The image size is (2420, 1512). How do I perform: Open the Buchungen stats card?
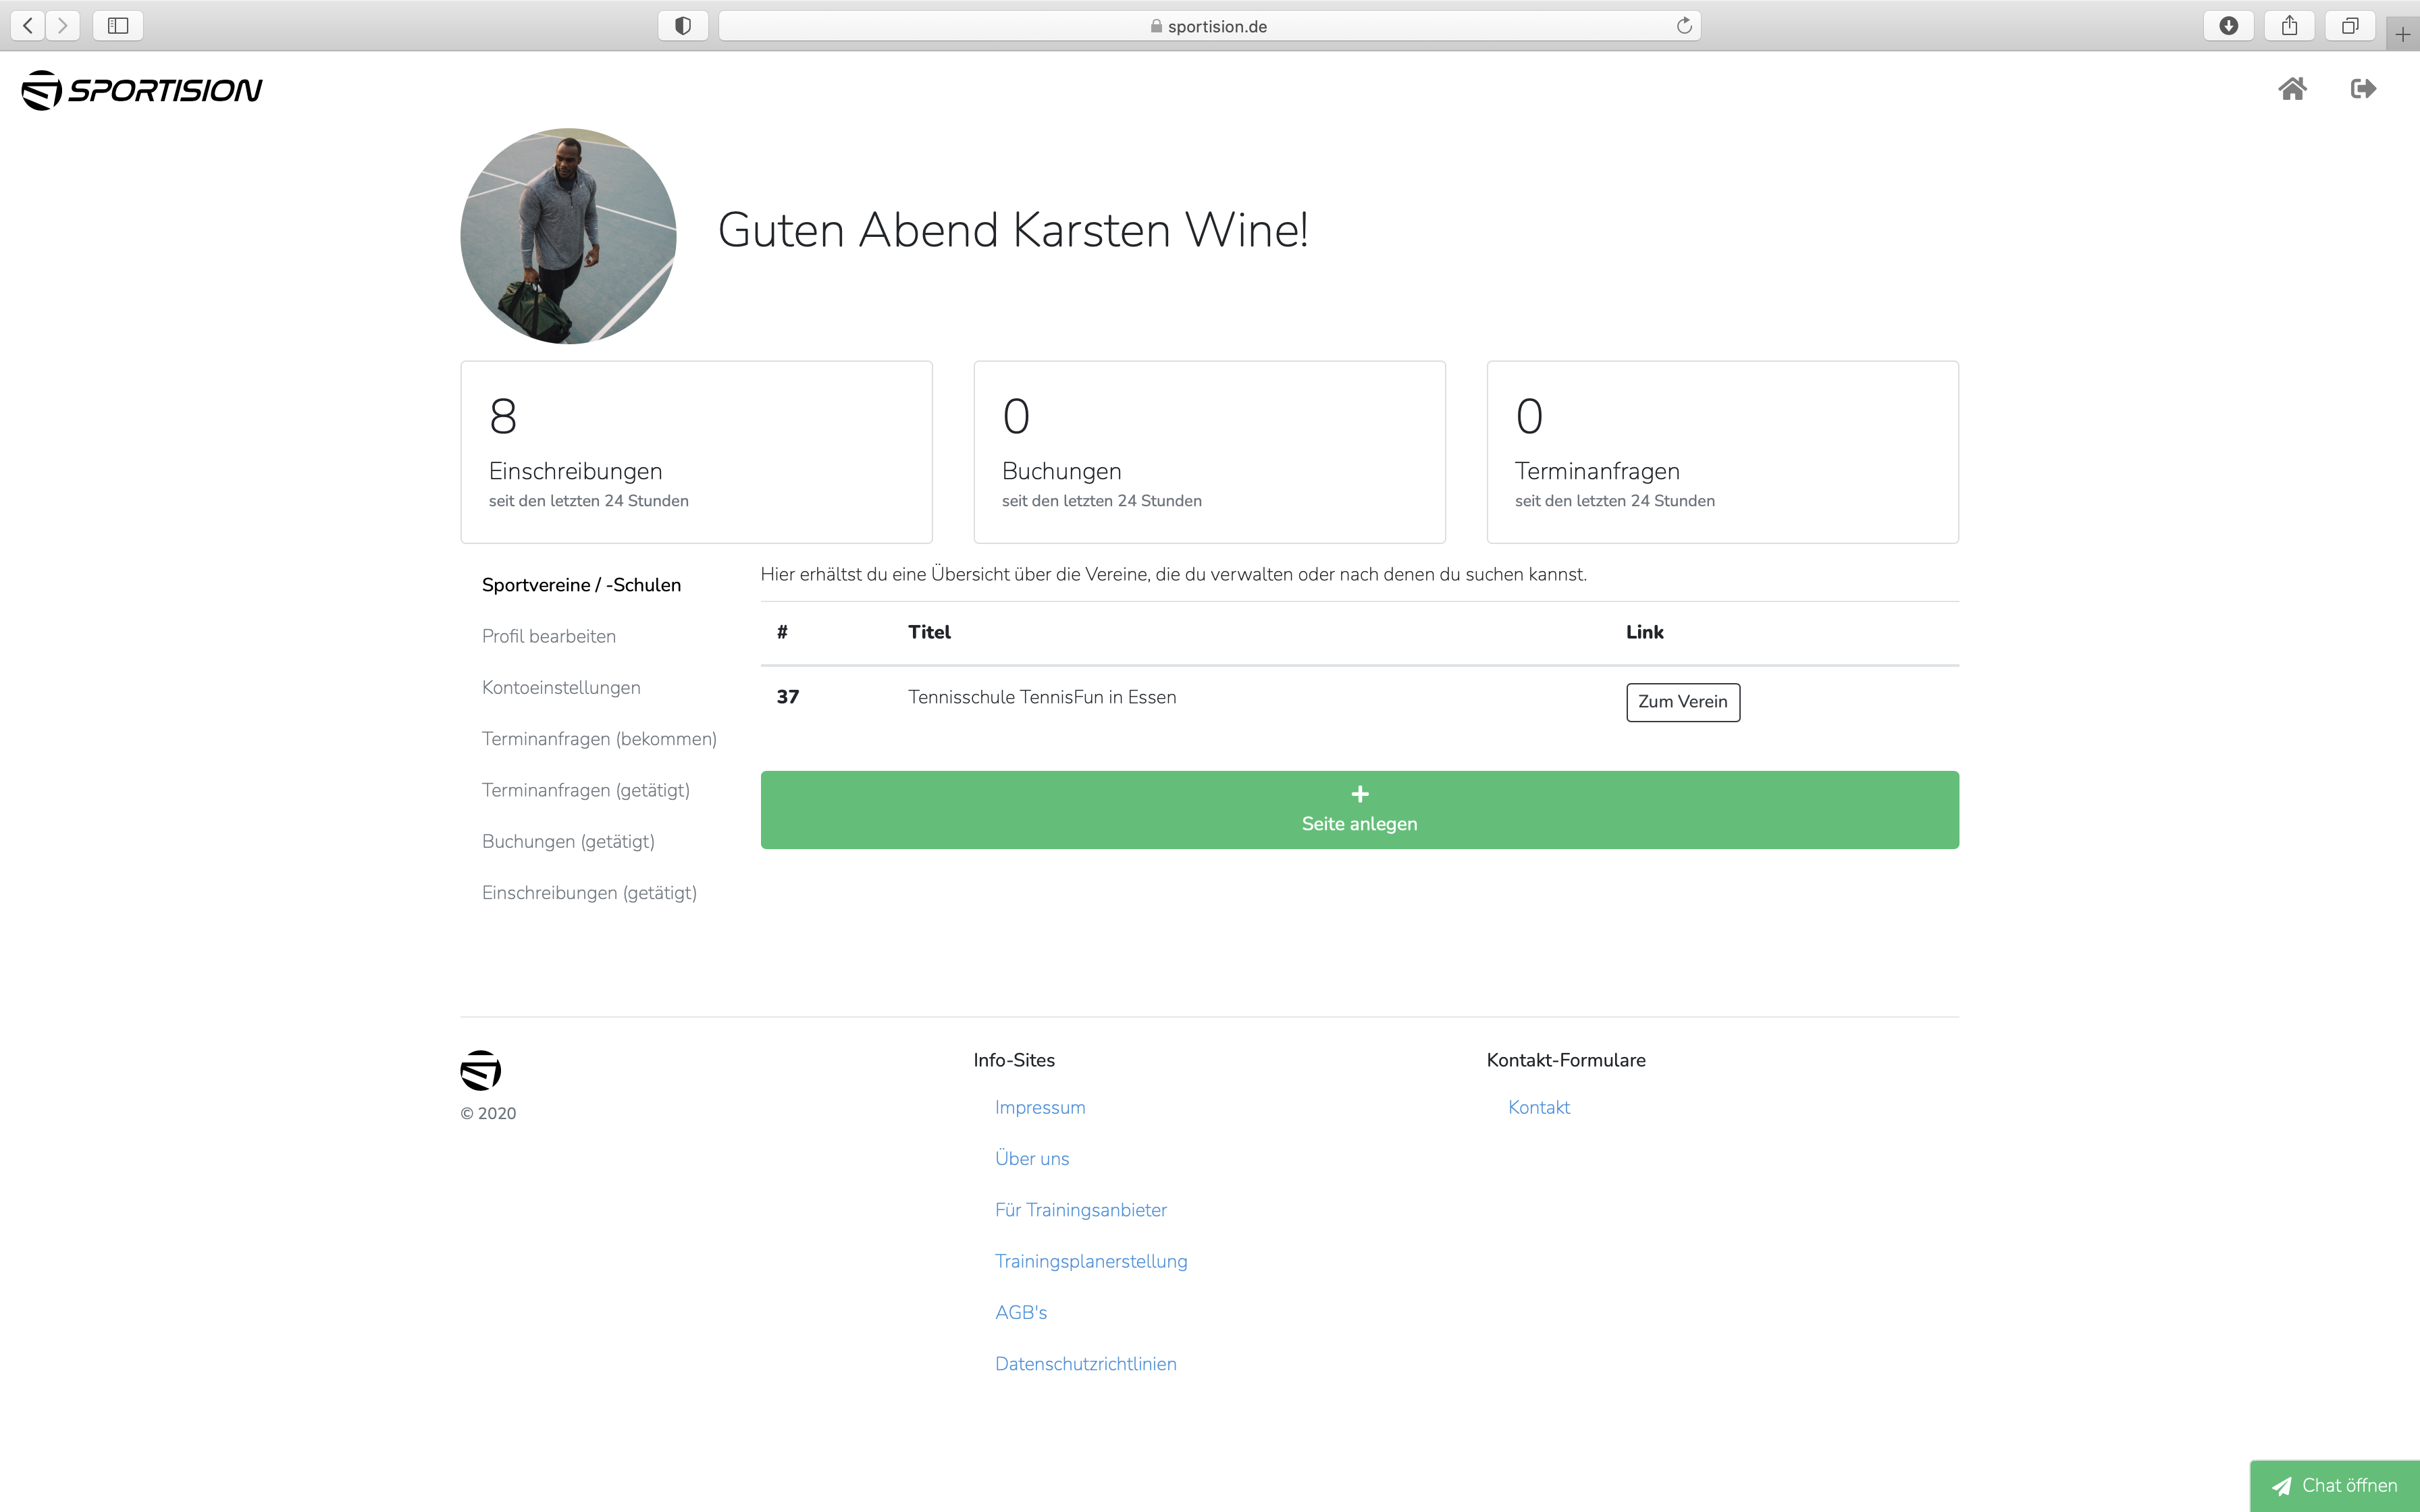[1209, 452]
